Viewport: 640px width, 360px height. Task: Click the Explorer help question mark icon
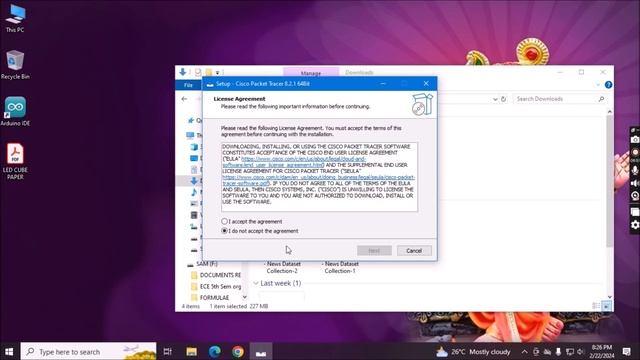pyautogui.click(x=608, y=85)
